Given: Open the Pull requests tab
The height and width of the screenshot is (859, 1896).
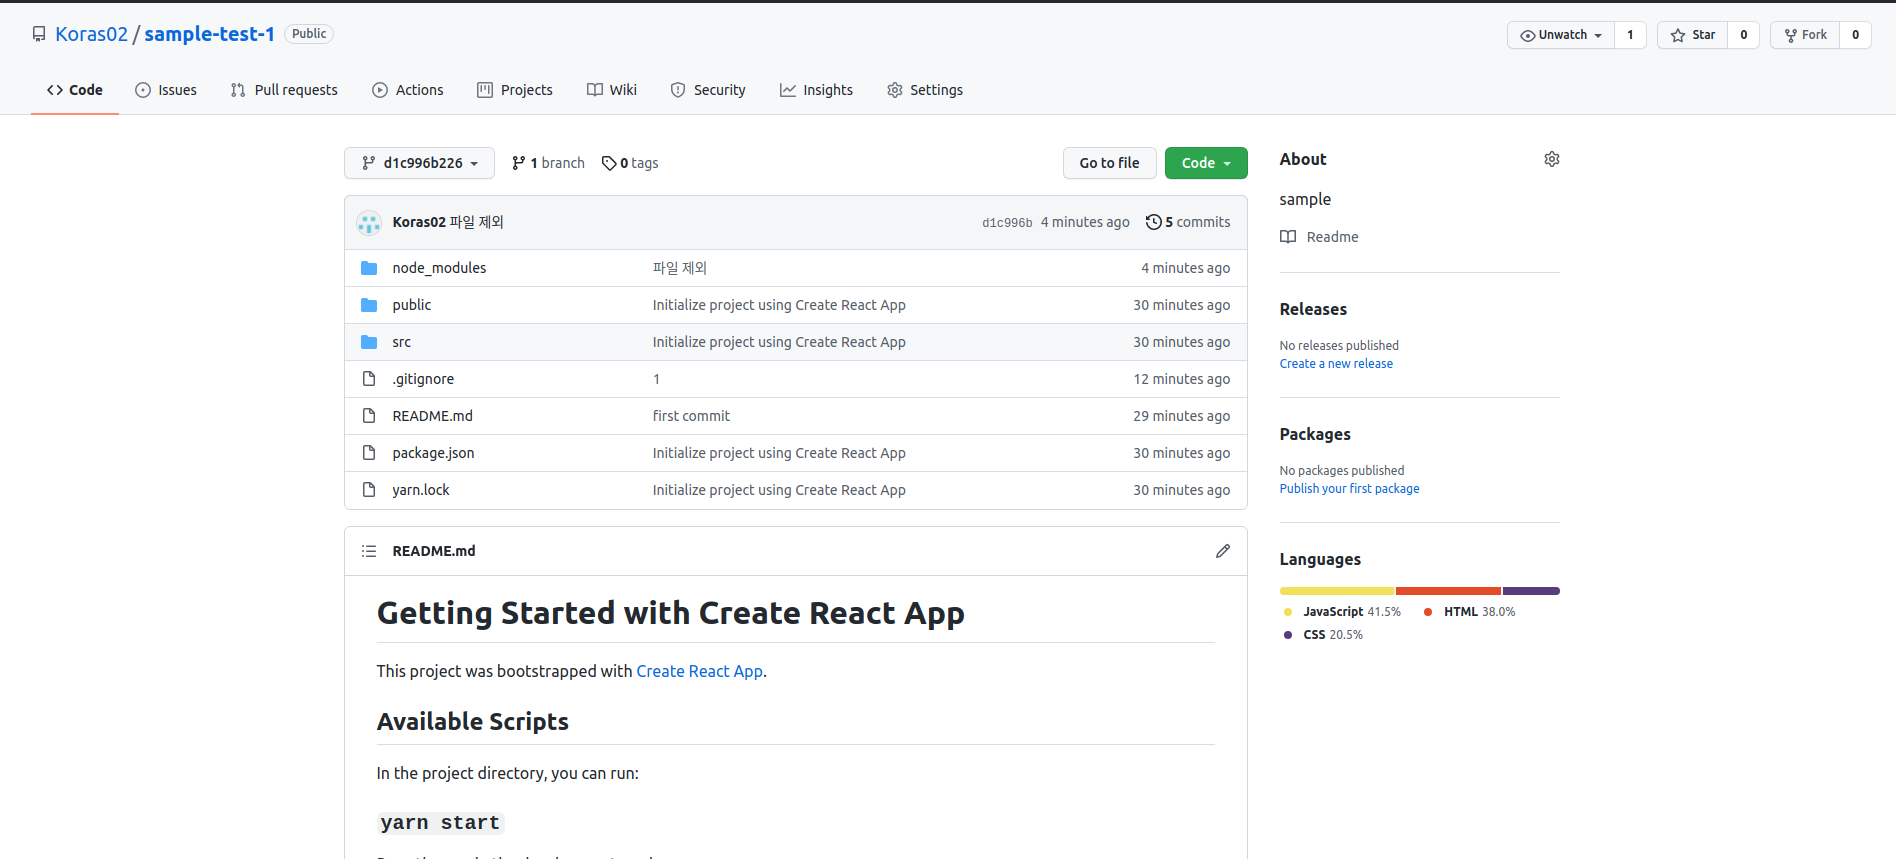Looking at the screenshot, I should [284, 90].
